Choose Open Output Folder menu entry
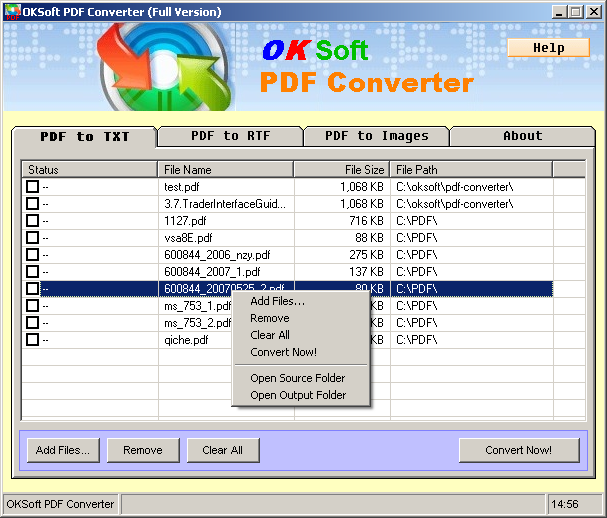The image size is (607, 518). pyautogui.click(x=297, y=395)
